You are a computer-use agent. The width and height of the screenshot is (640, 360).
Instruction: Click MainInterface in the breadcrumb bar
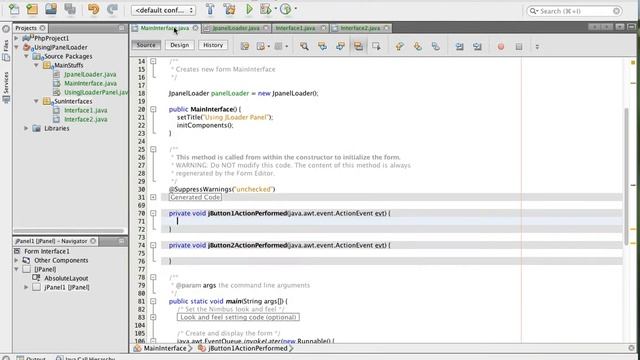click(164, 348)
